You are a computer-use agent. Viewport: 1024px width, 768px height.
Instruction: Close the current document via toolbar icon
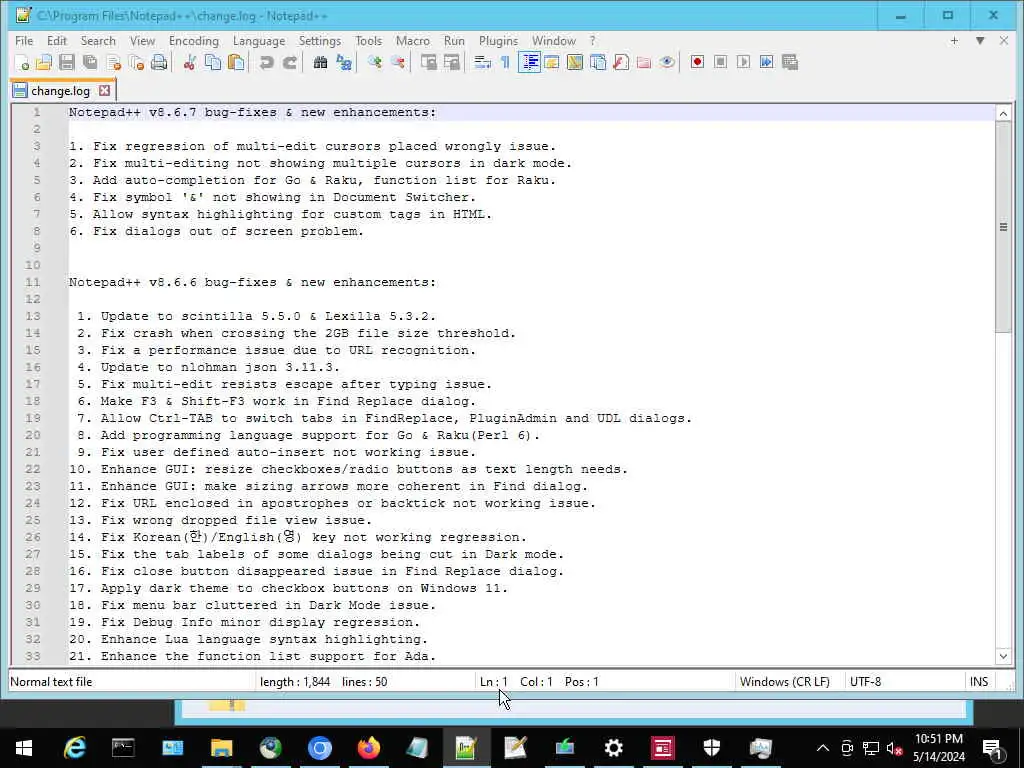click(114, 63)
